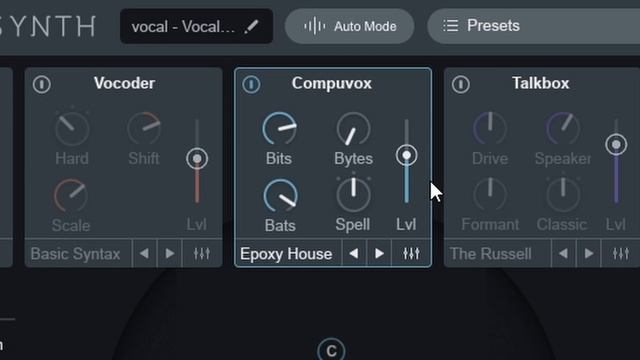Screen dimensions: 640x360
Task: Select next Talkbox preset arrow
Action: pos(589,253)
